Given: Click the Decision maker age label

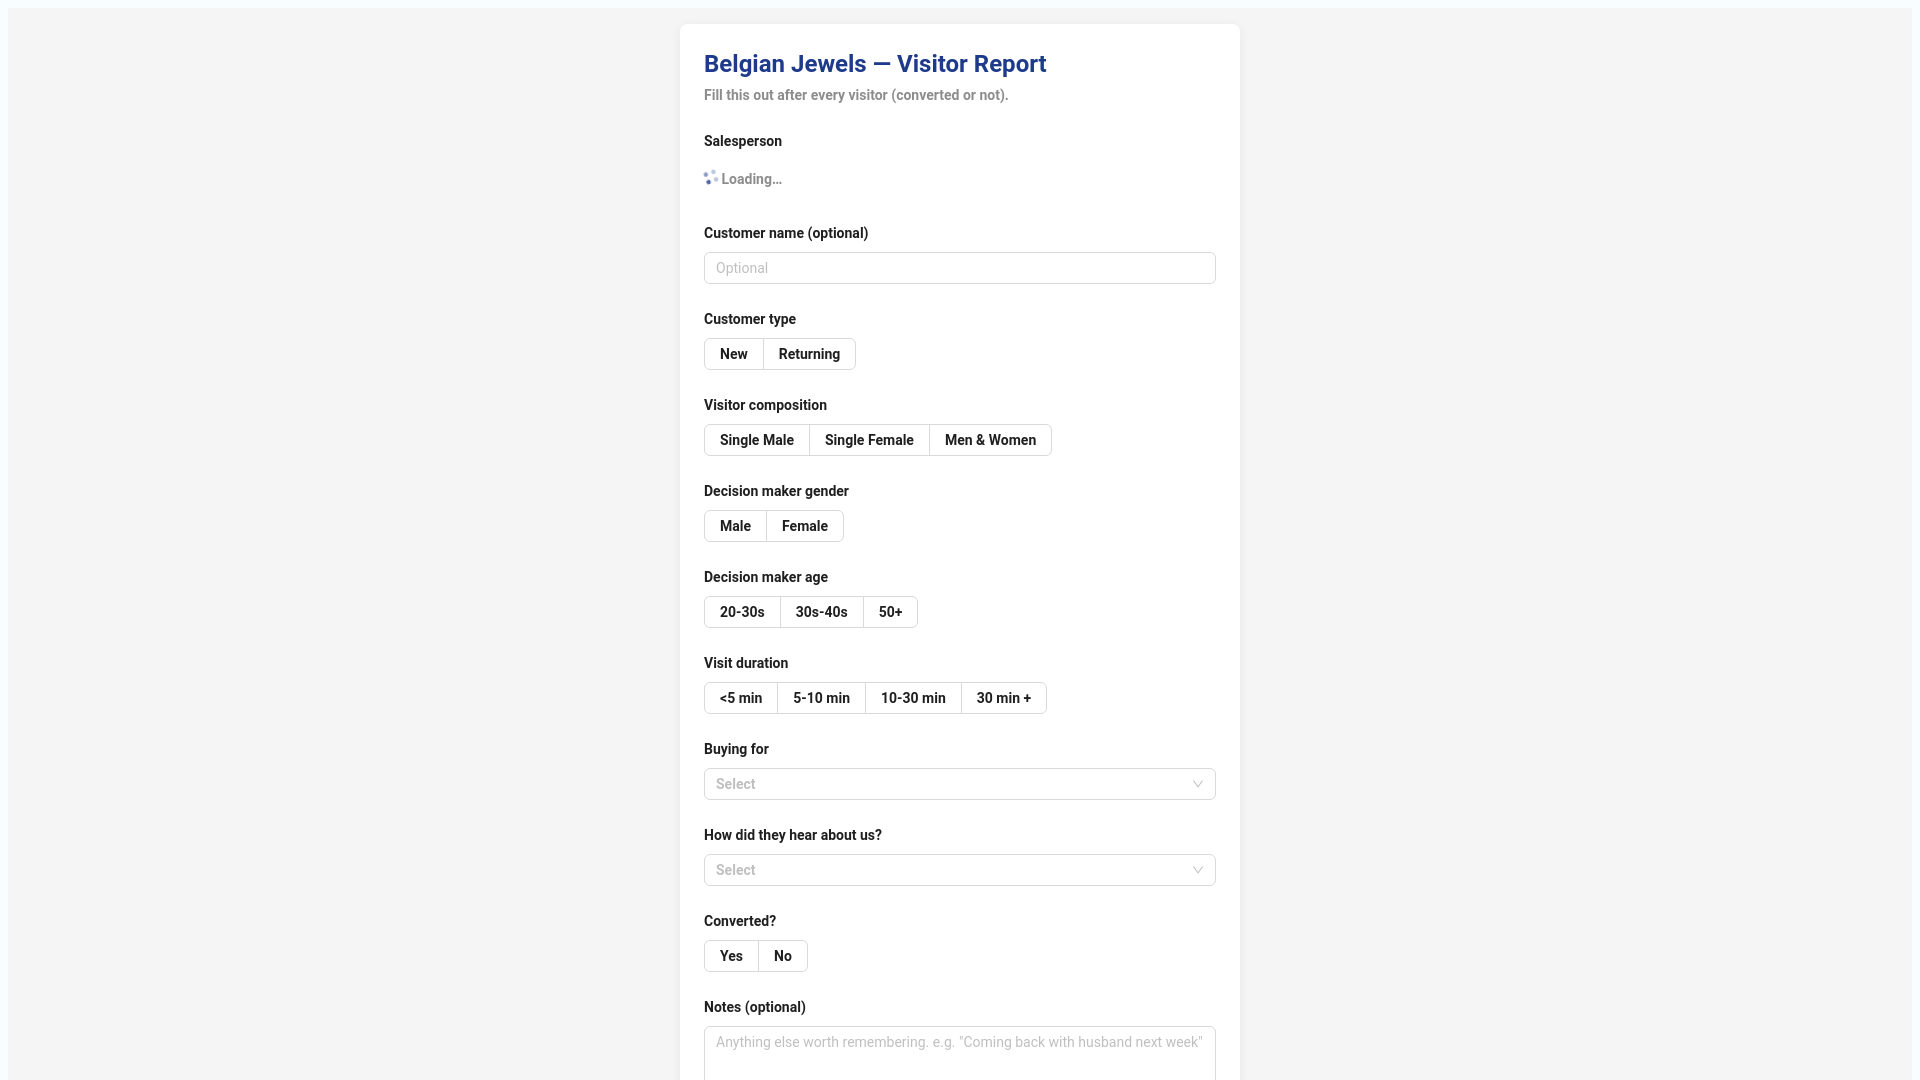Looking at the screenshot, I should pyautogui.click(x=766, y=577).
